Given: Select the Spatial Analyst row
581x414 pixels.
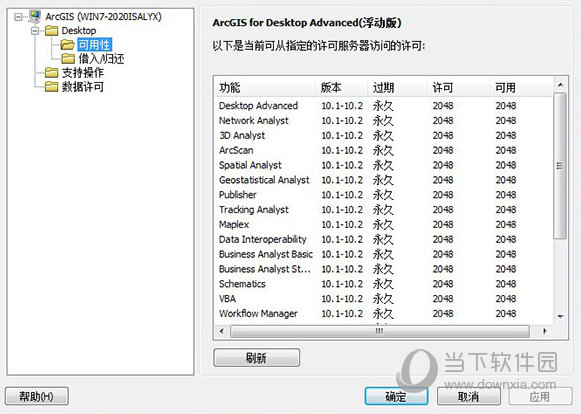Looking at the screenshot, I should coord(384,165).
